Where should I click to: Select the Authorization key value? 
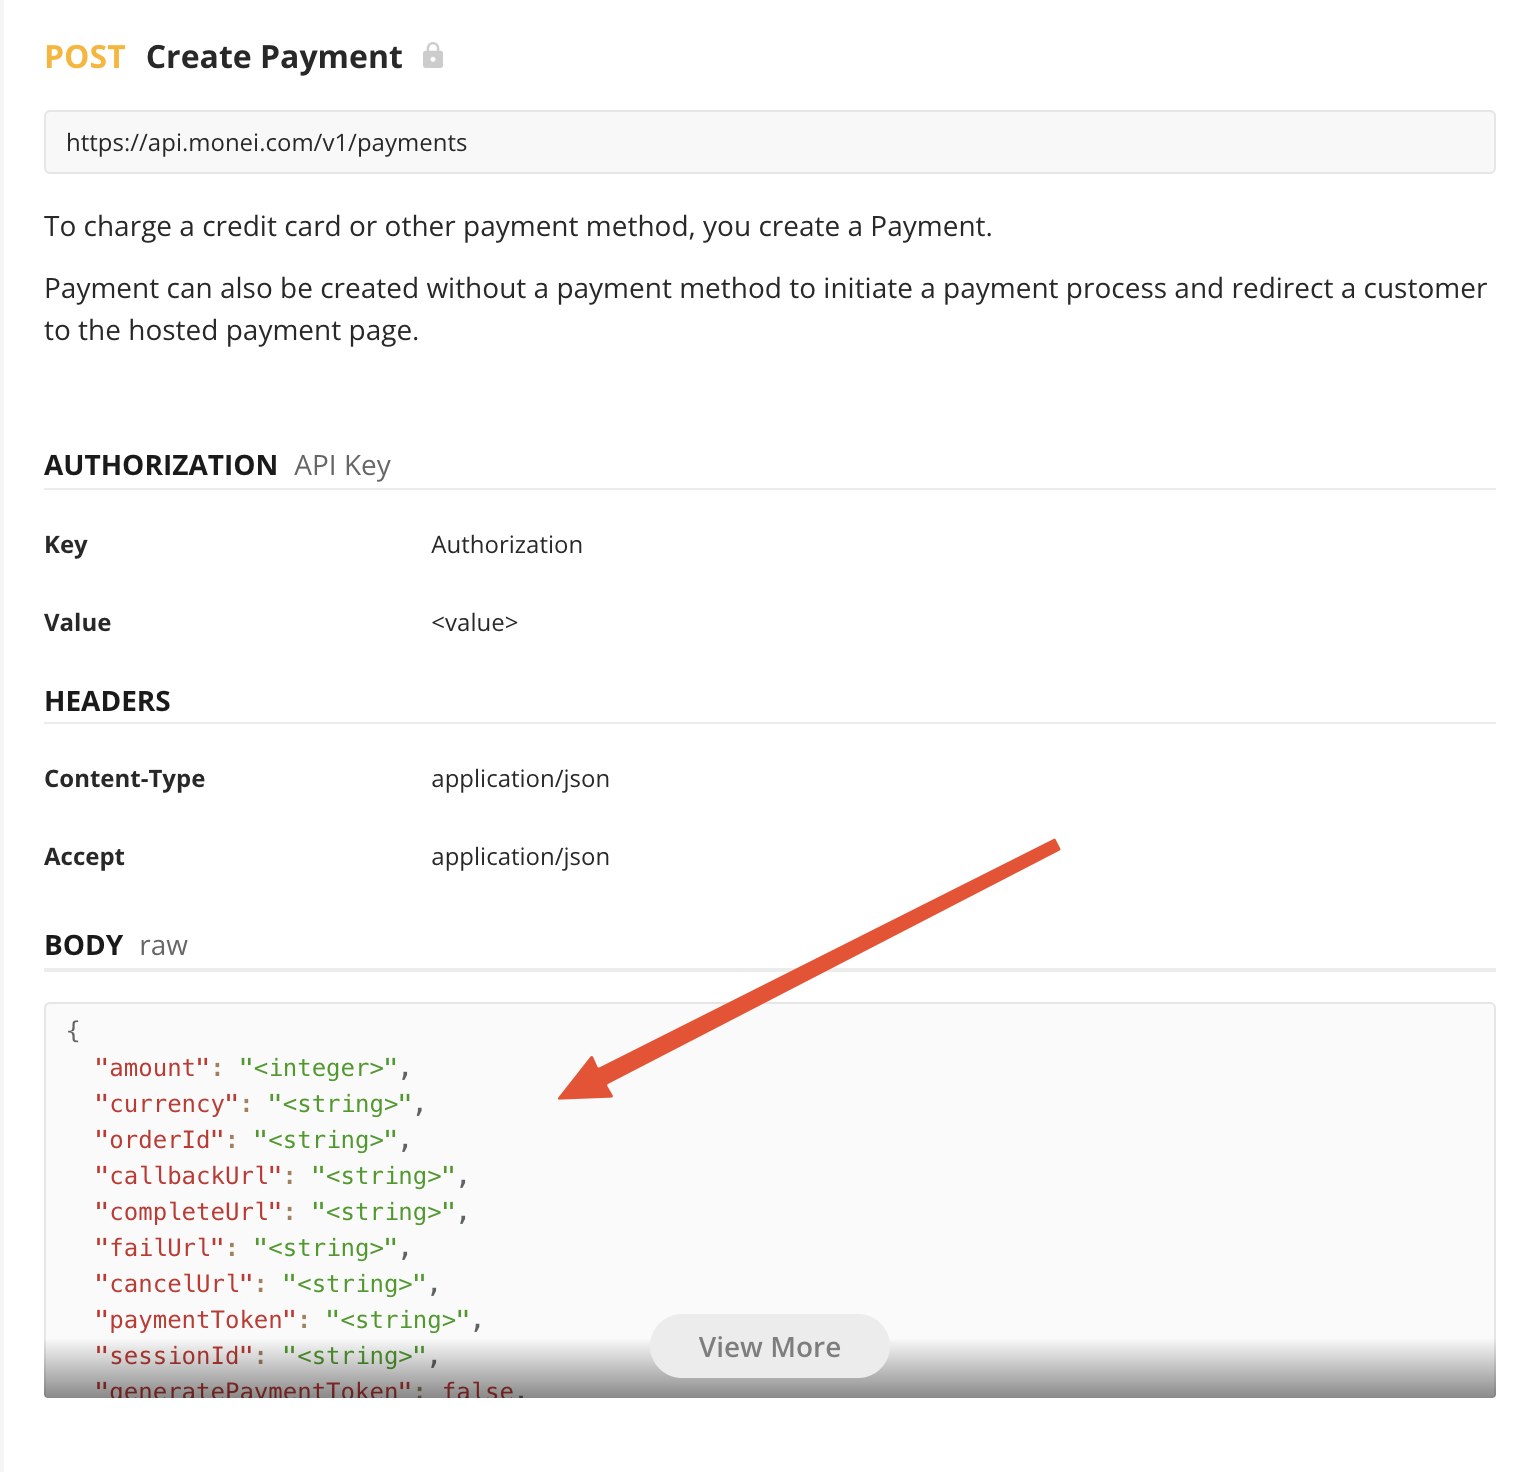[506, 544]
